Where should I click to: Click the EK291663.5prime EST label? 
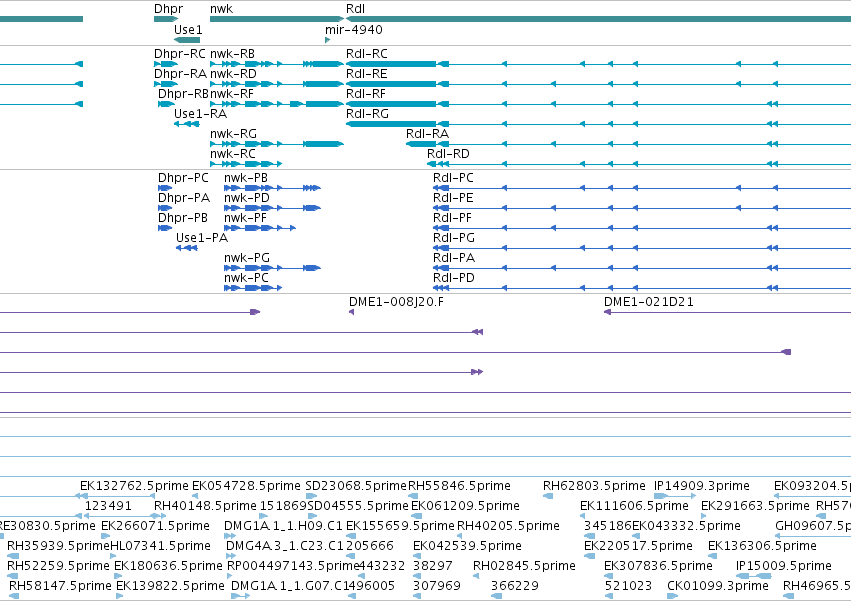pyautogui.click(x=755, y=506)
